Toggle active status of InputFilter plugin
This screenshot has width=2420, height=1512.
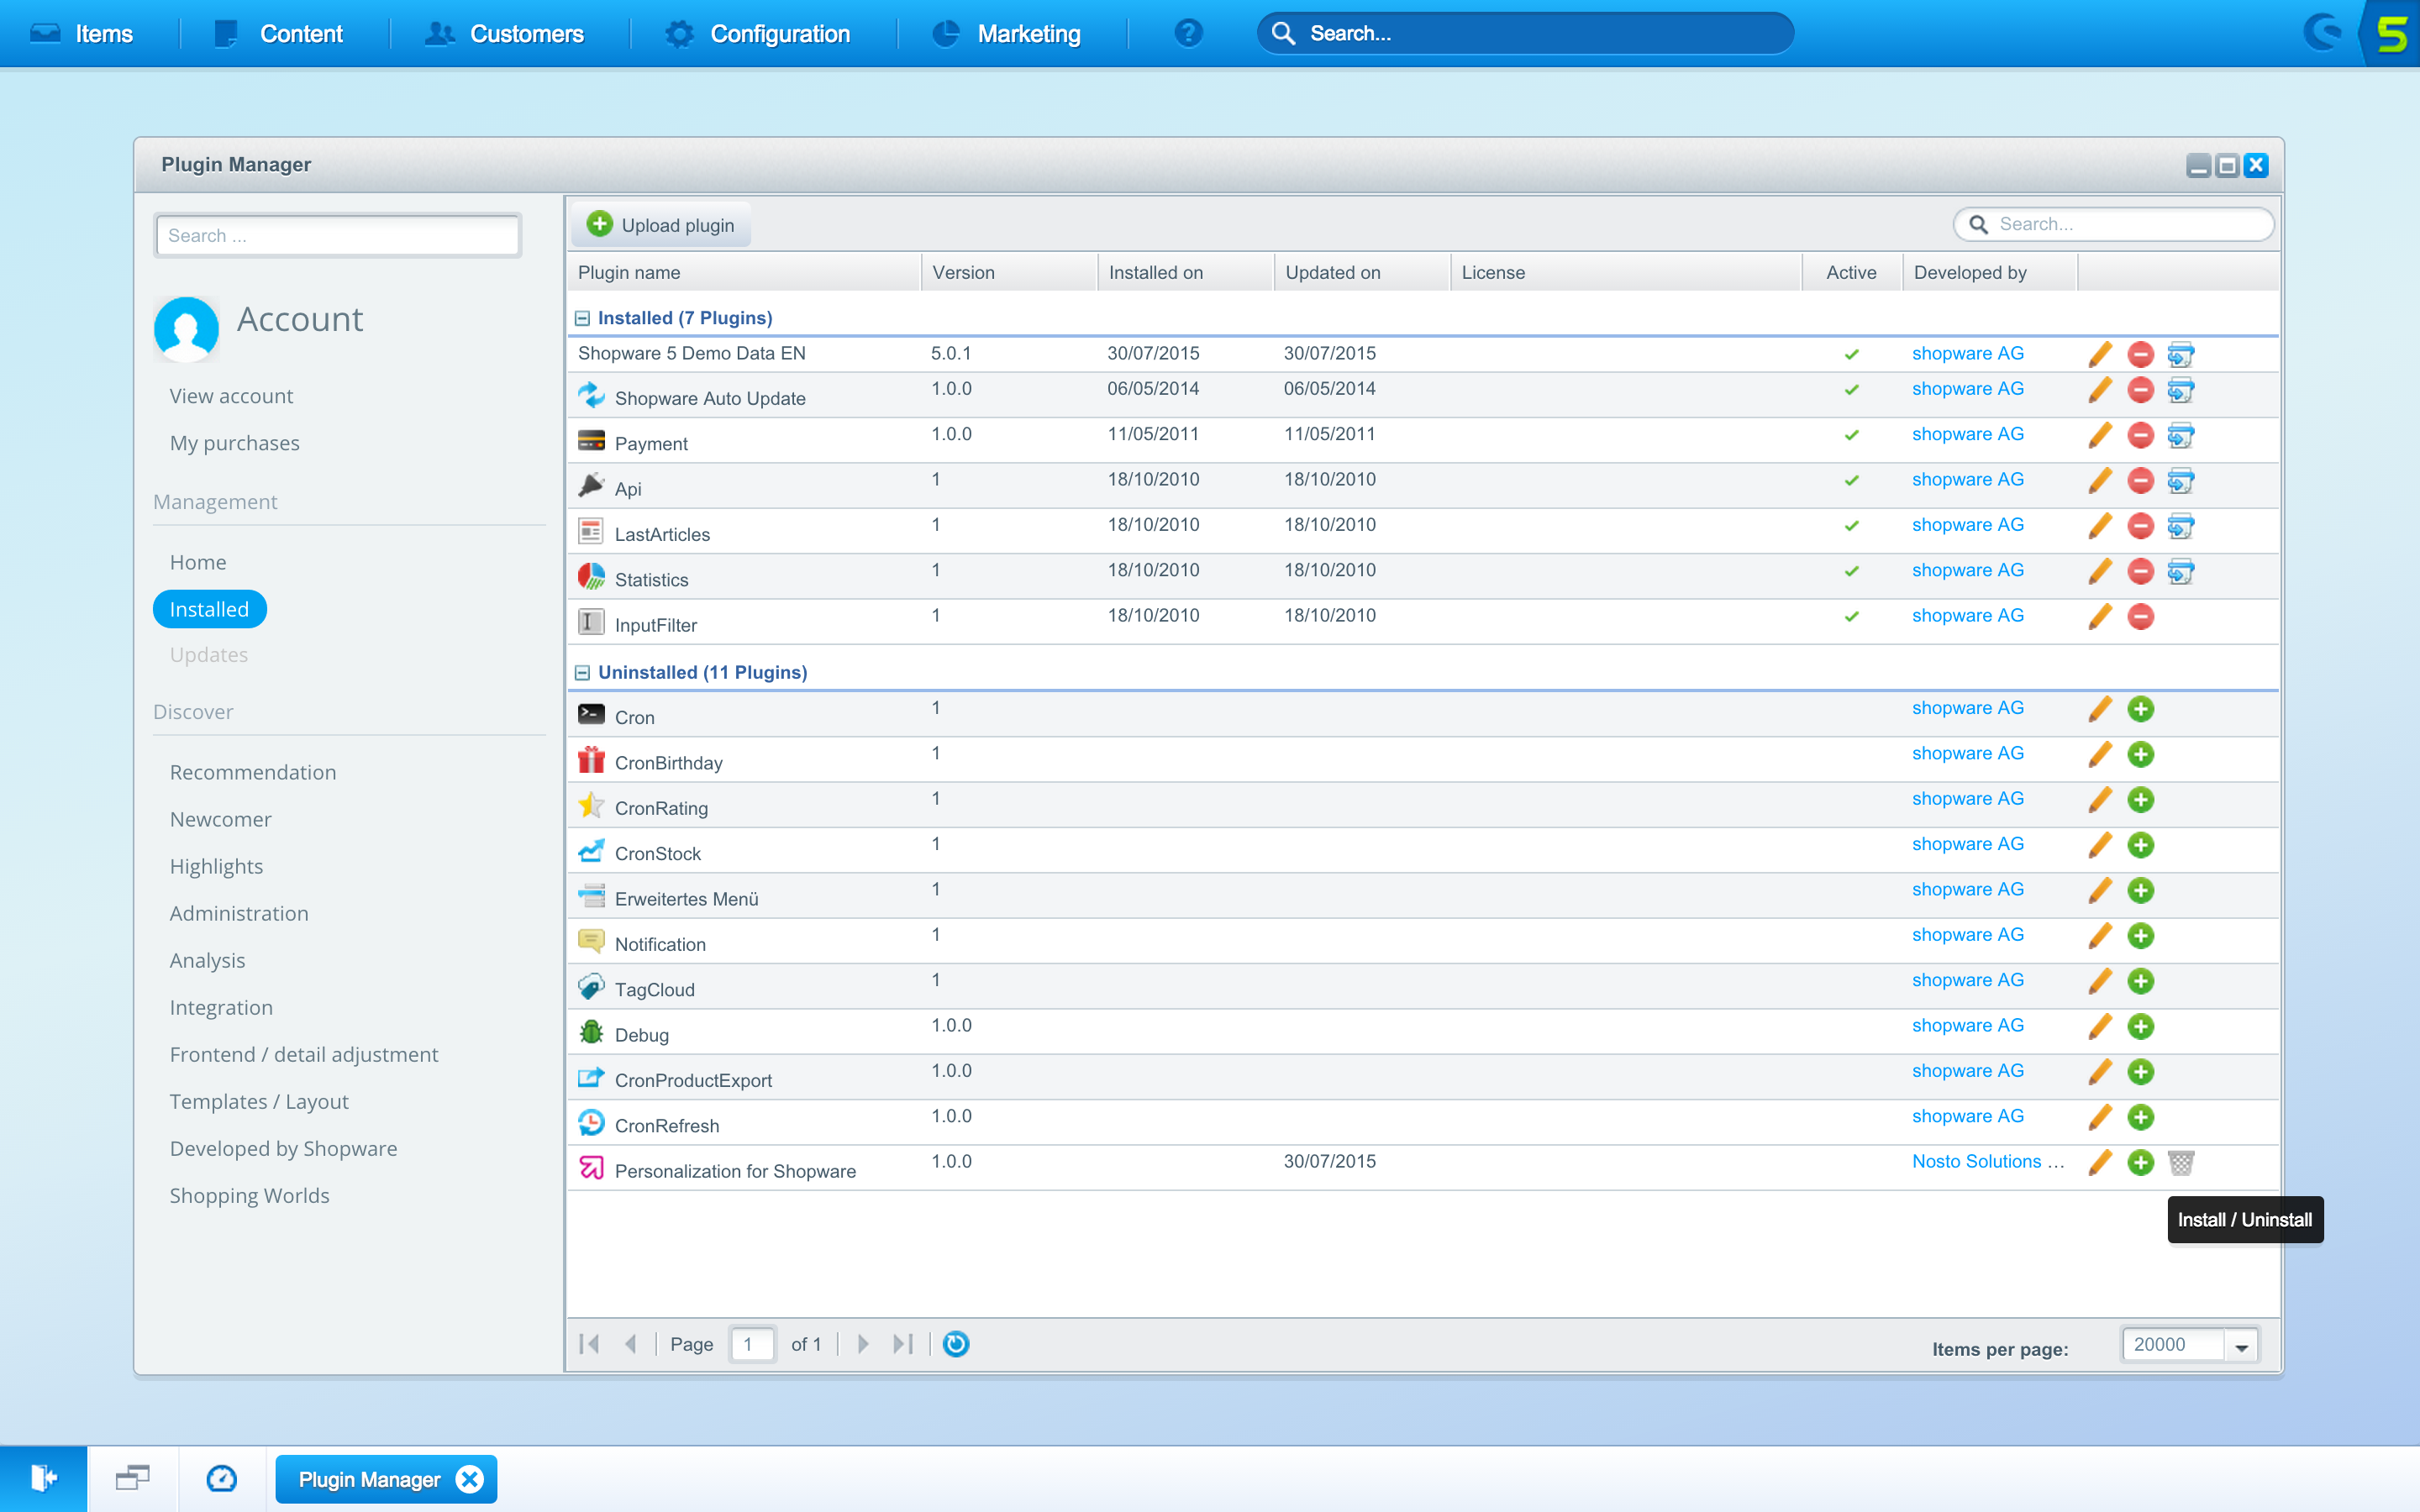click(1852, 617)
